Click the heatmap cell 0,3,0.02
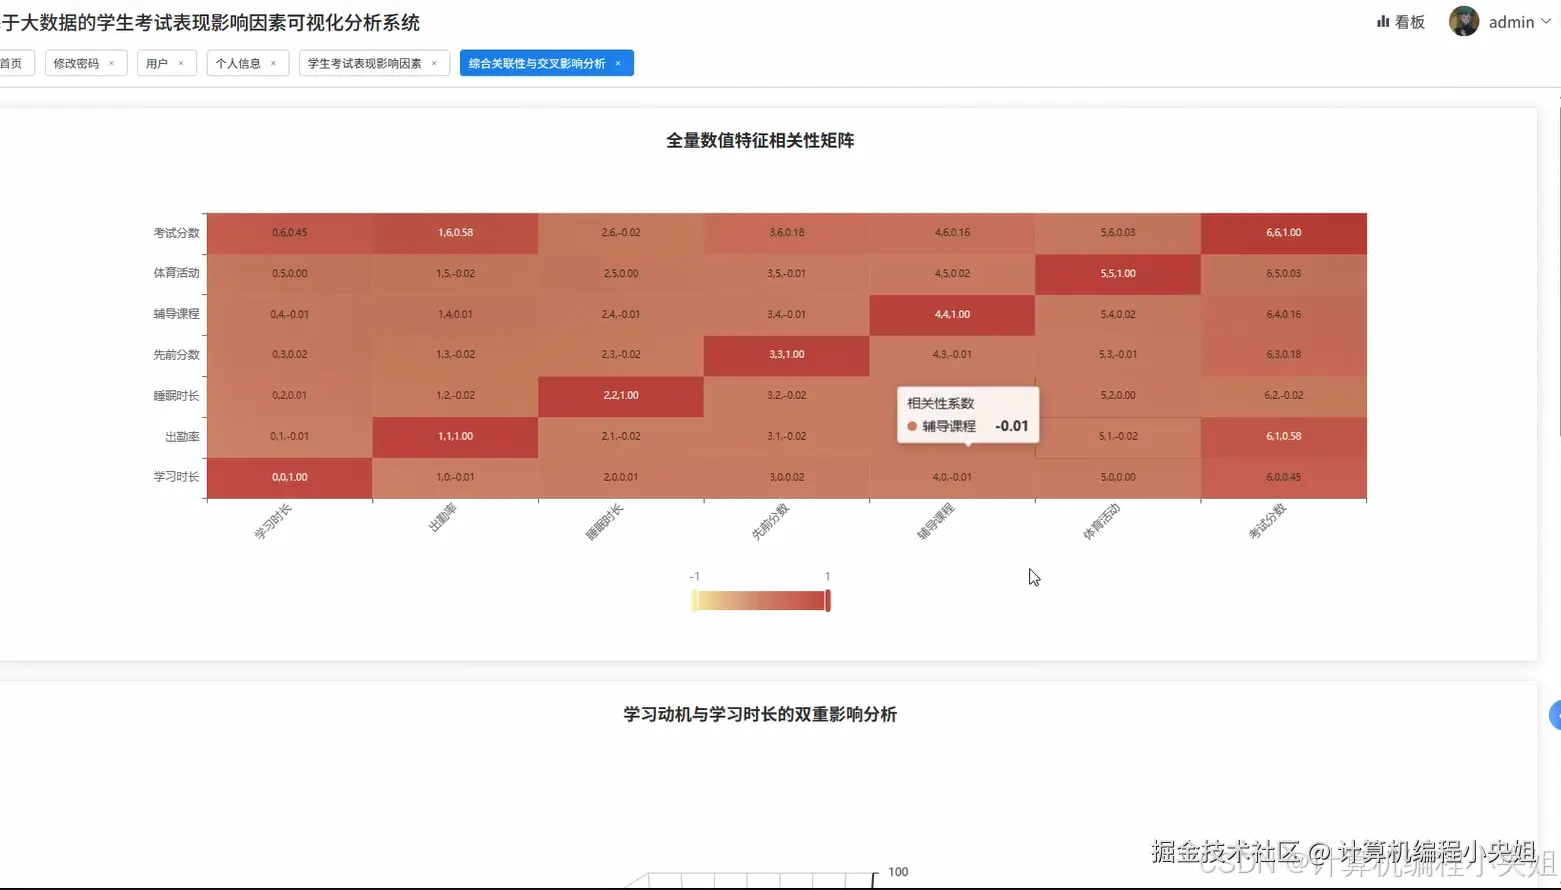Image resolution: width=1561 pixels, height=890 pixels. (x=290, y=354)
